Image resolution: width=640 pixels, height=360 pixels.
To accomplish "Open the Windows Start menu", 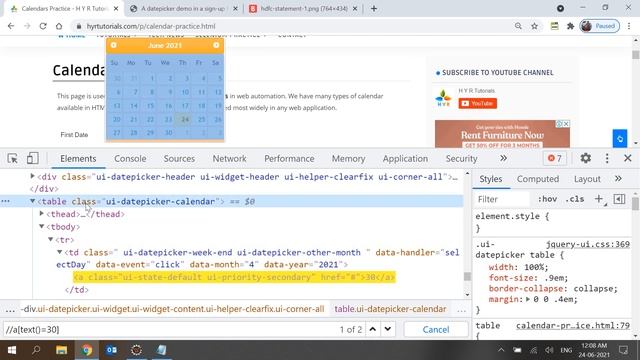I will coord(12,350).
